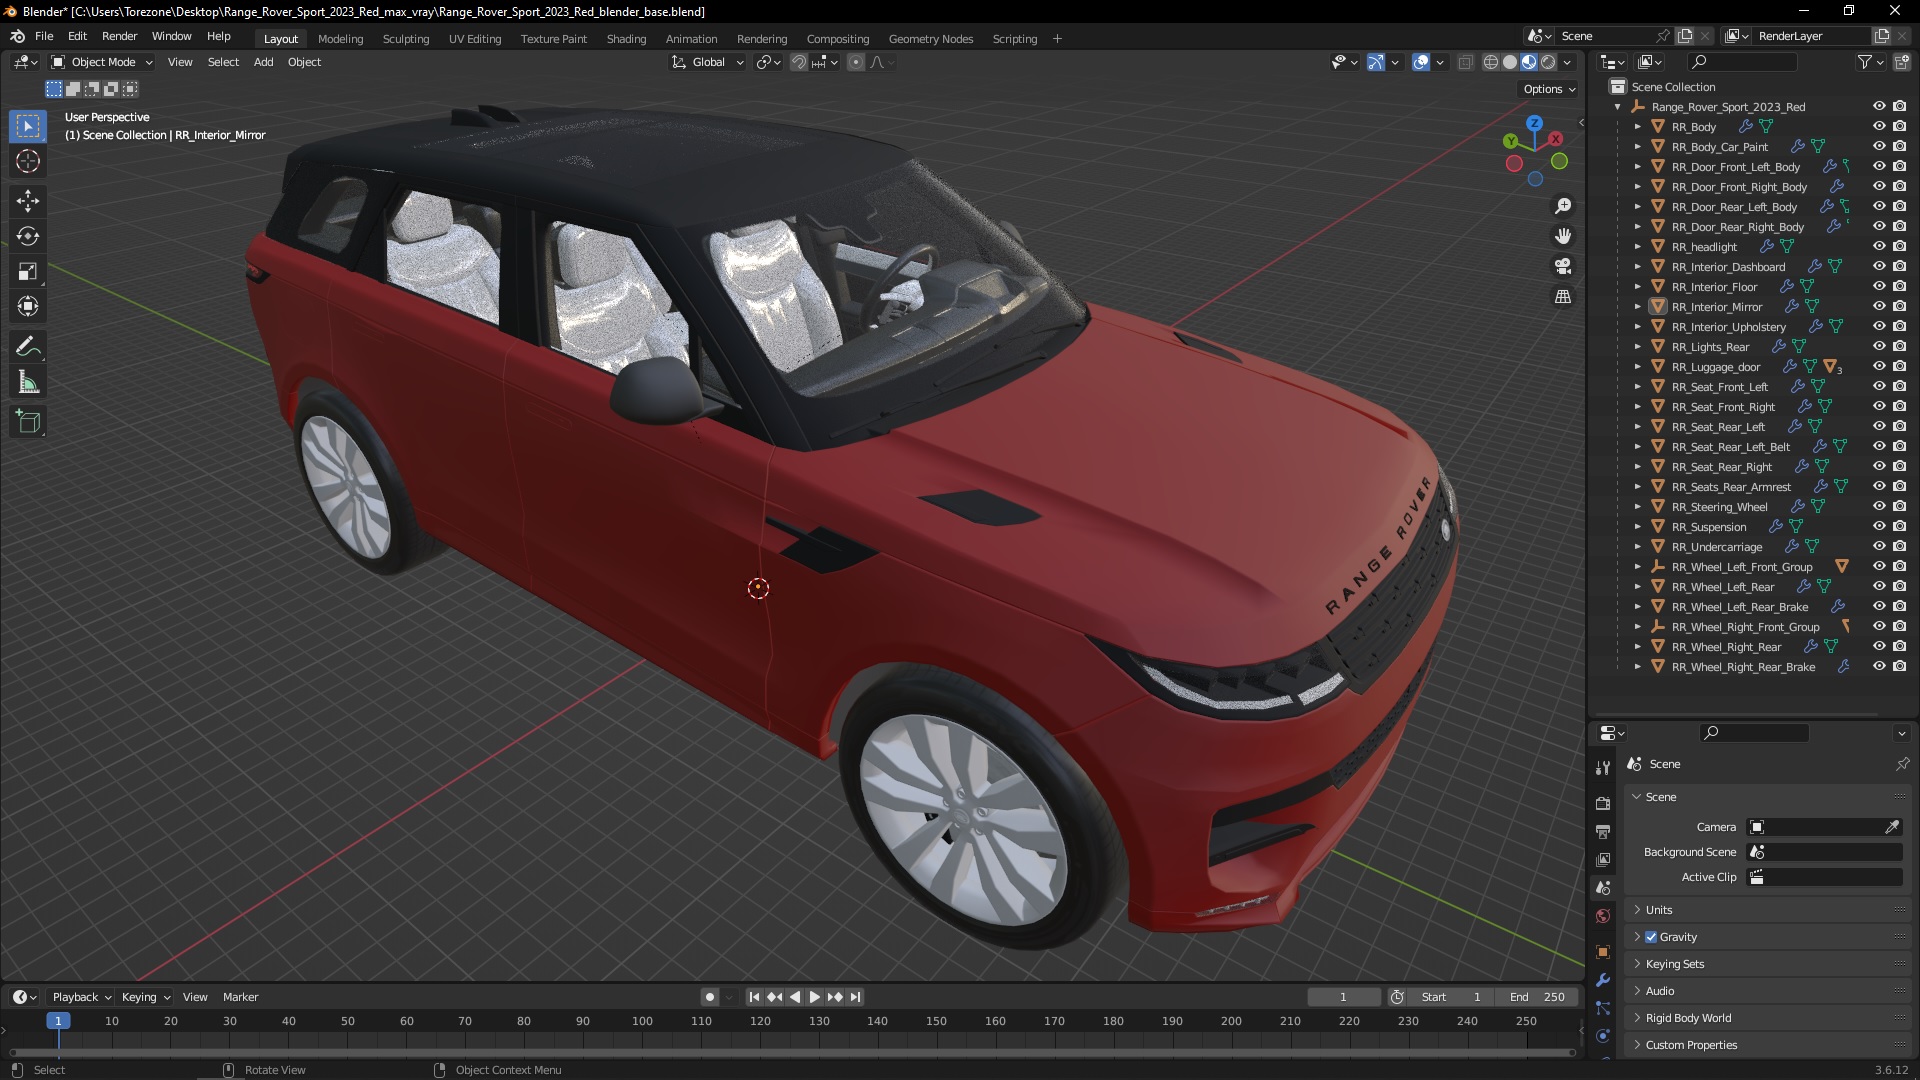Image resolution: width=1920 pixels, height=1080 pixels.
Task: Open the Output properties tab icon
Action: coord(1603,831)
